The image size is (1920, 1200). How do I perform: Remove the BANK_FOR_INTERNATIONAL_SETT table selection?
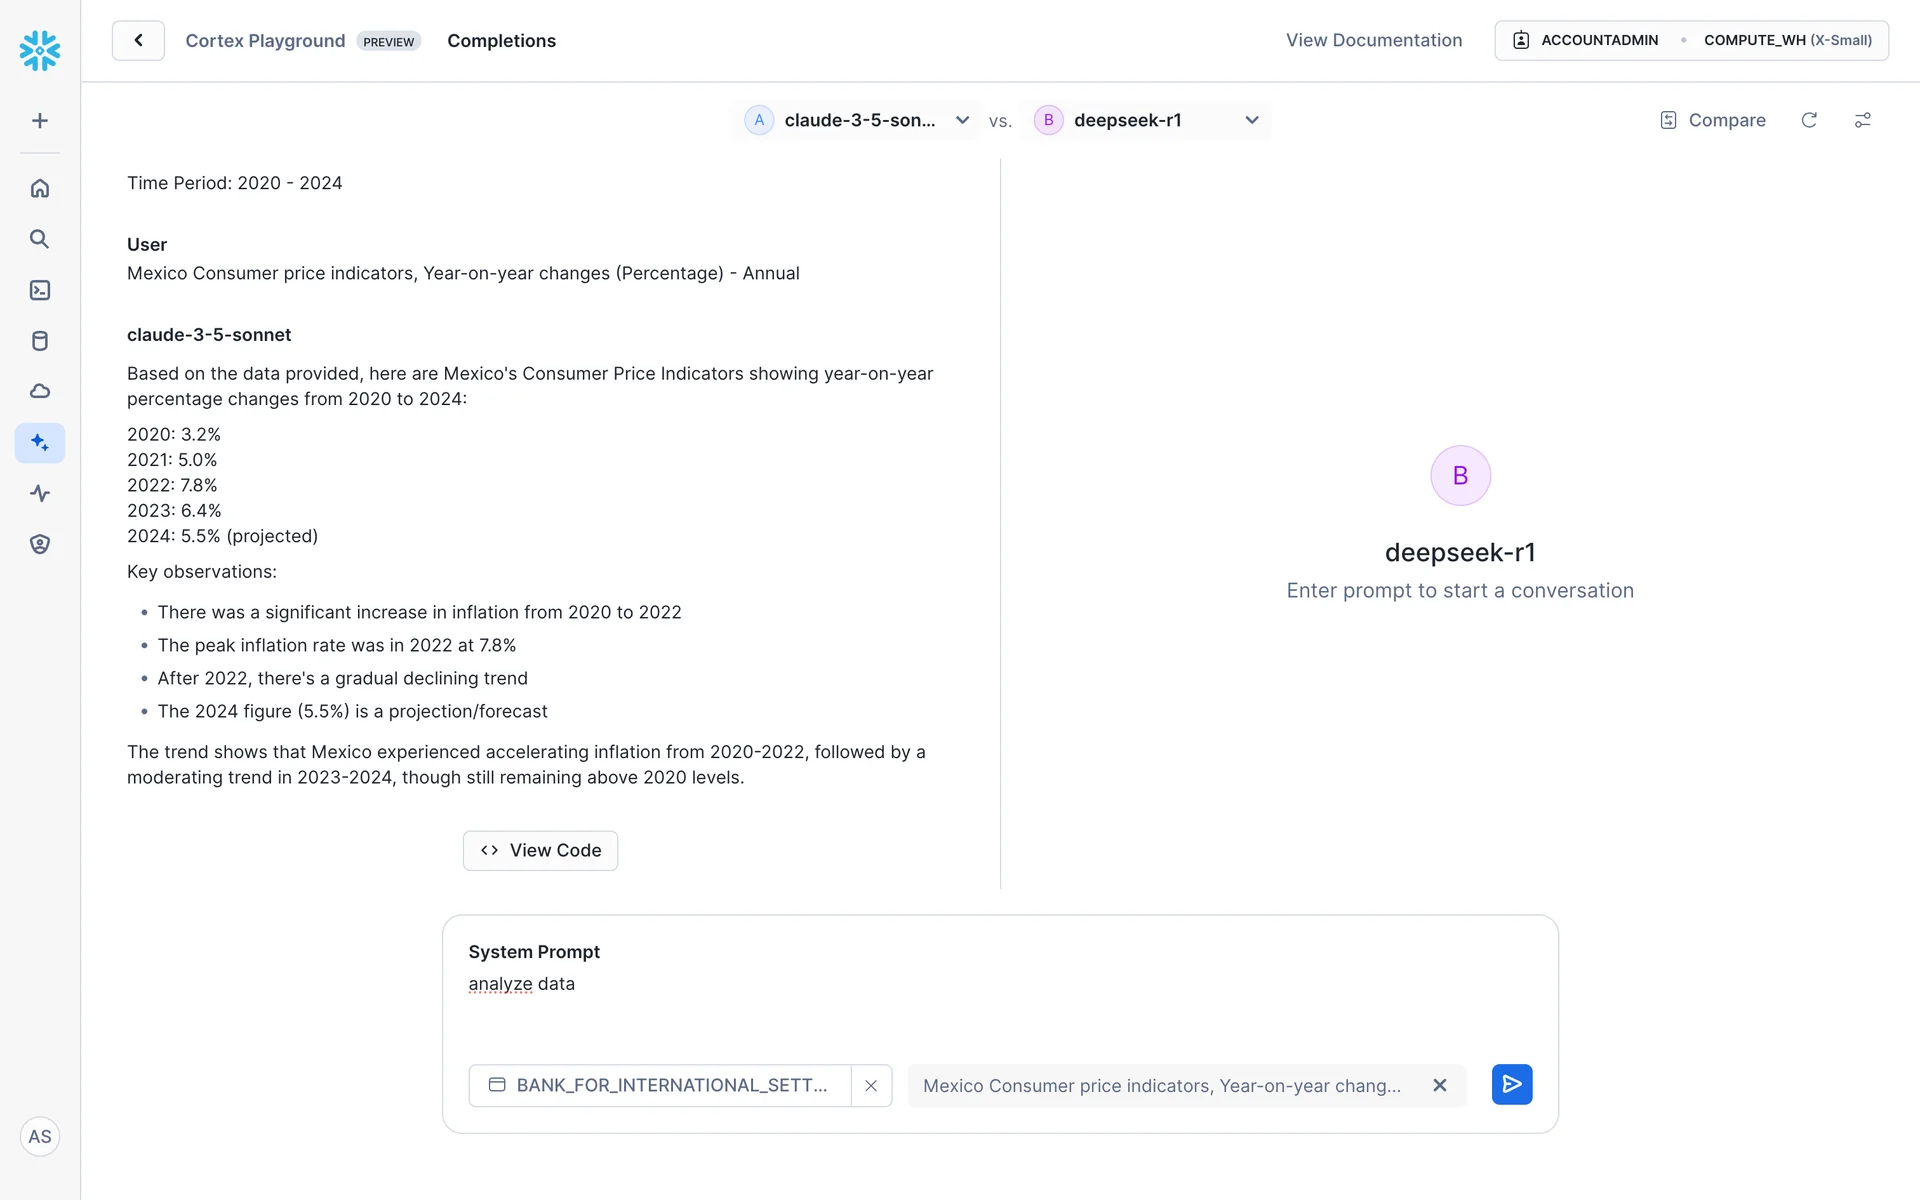[x=871, y=1085]
